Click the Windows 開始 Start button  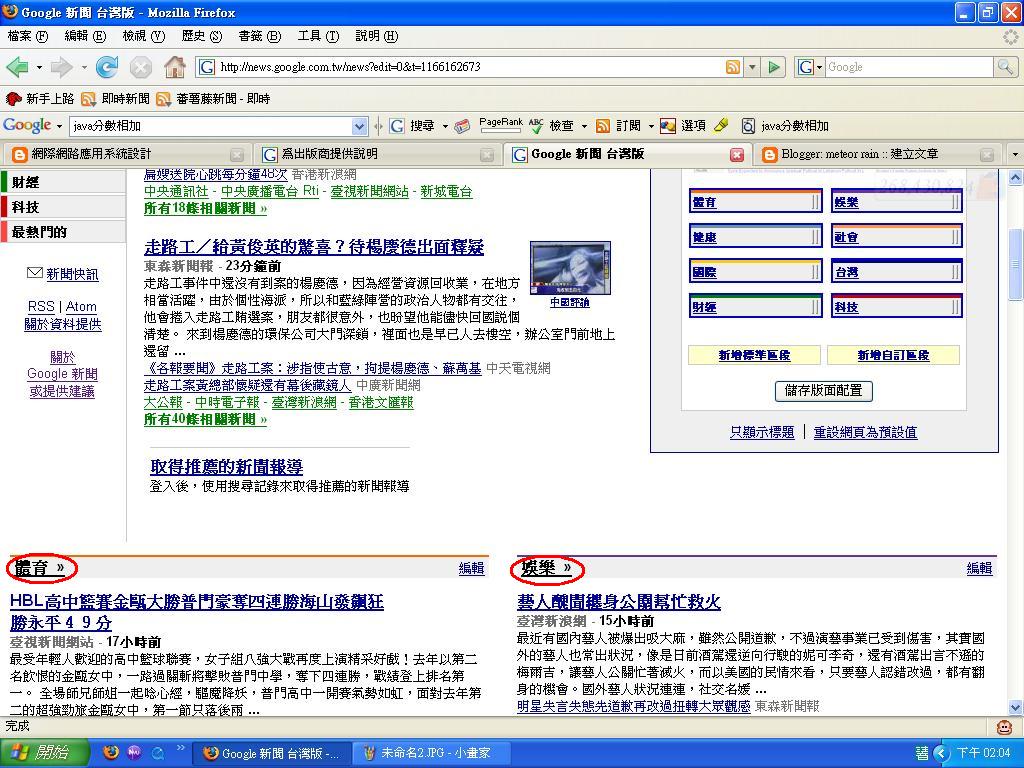[x=43, y=752]
